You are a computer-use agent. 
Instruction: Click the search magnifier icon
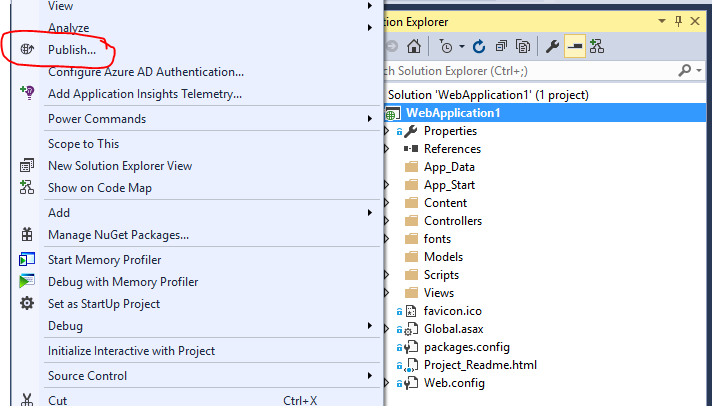tap(685, 70)
